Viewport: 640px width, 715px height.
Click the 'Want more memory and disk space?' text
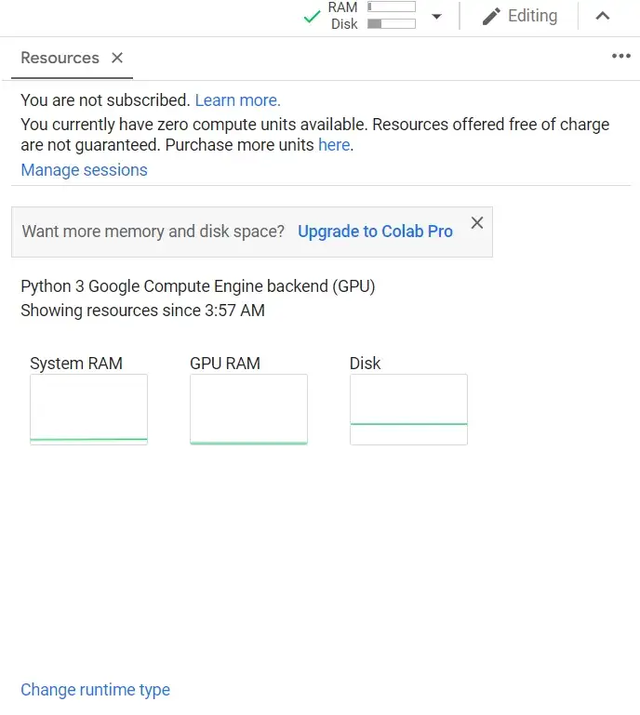pos(153,231)
